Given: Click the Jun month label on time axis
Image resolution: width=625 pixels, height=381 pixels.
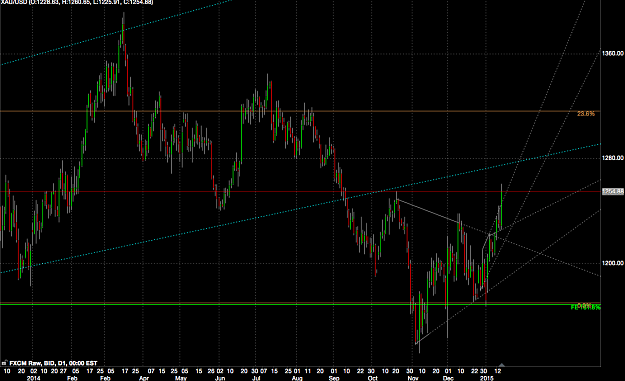Looking at the screenshot, I should (220, 378).
